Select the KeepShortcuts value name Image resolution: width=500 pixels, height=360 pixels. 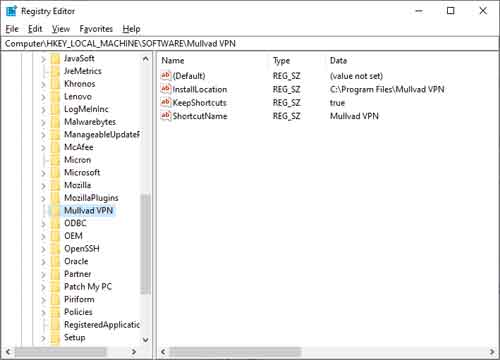click(199, 103)
